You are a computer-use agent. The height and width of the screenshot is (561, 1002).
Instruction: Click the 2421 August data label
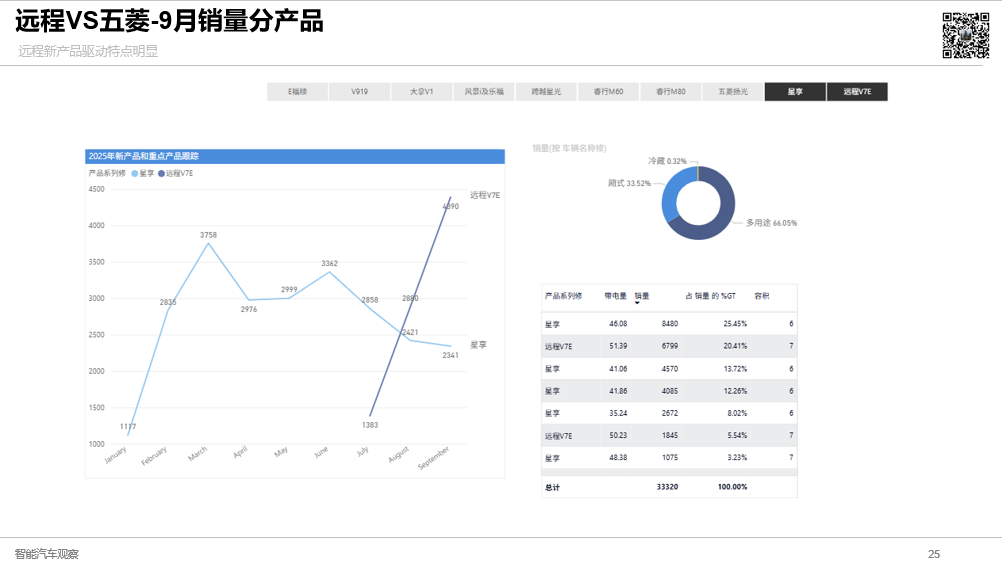pyautogui.click(x=410, y=332)
